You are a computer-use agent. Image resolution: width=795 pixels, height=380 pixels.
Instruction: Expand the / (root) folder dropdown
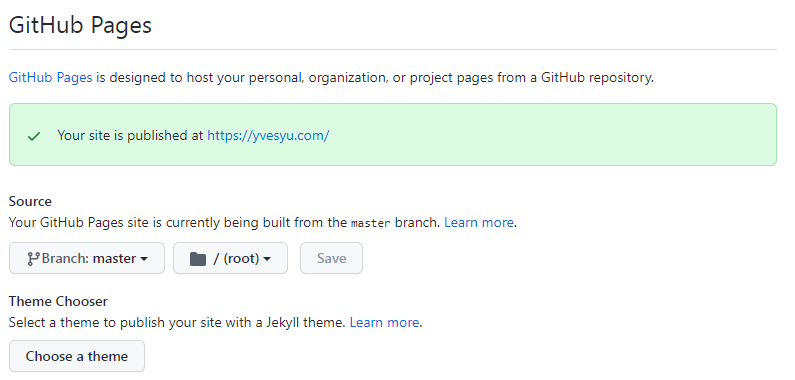(230, 258)
